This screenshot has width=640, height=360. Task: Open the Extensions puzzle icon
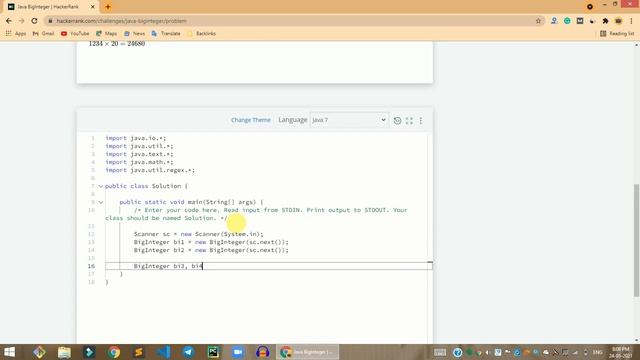pyautogui.click(x=605, y=21)
